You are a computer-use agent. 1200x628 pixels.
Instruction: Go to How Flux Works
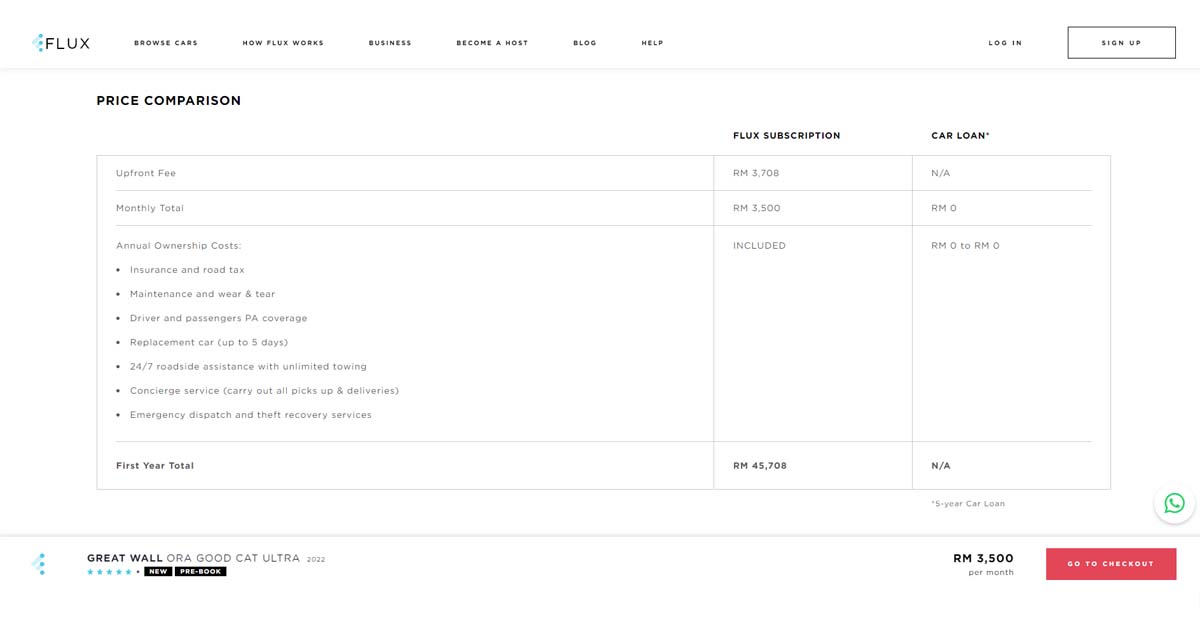(283, 43)
